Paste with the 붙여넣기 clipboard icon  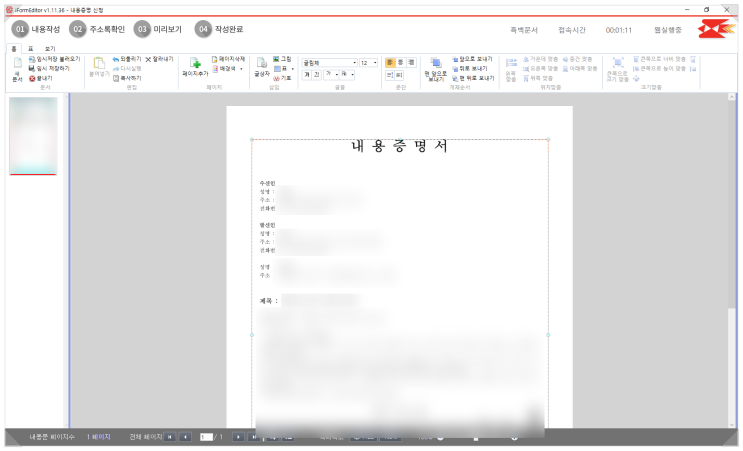pos(99,67)
